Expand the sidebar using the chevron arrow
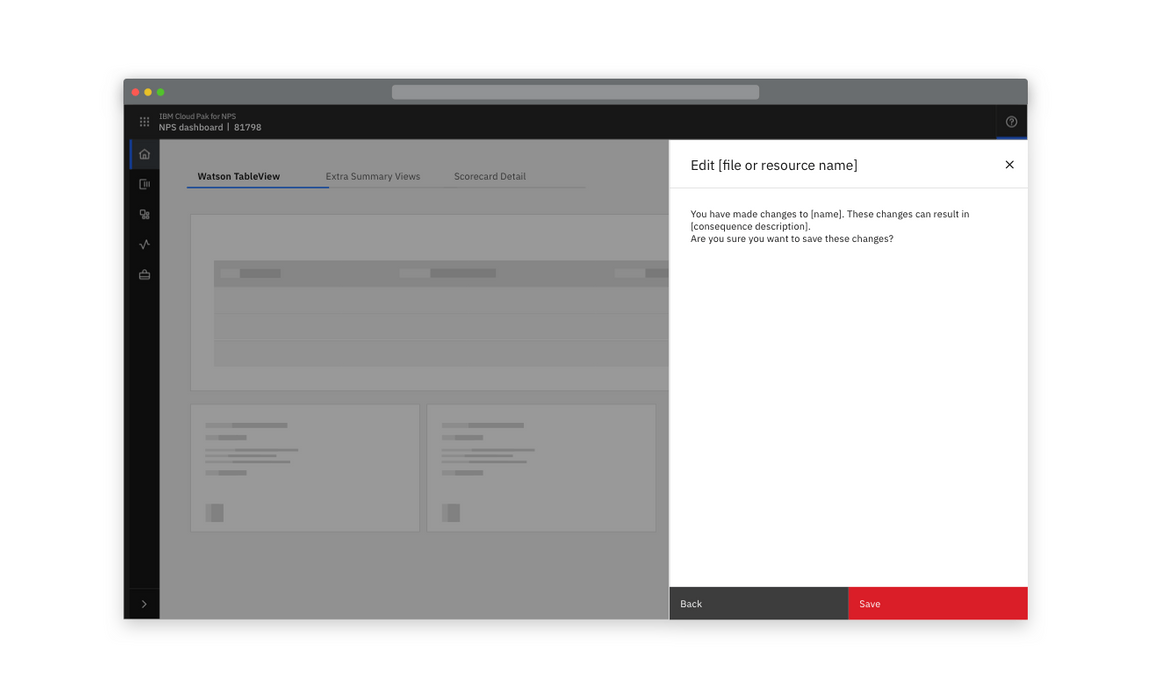 point(144,603)
